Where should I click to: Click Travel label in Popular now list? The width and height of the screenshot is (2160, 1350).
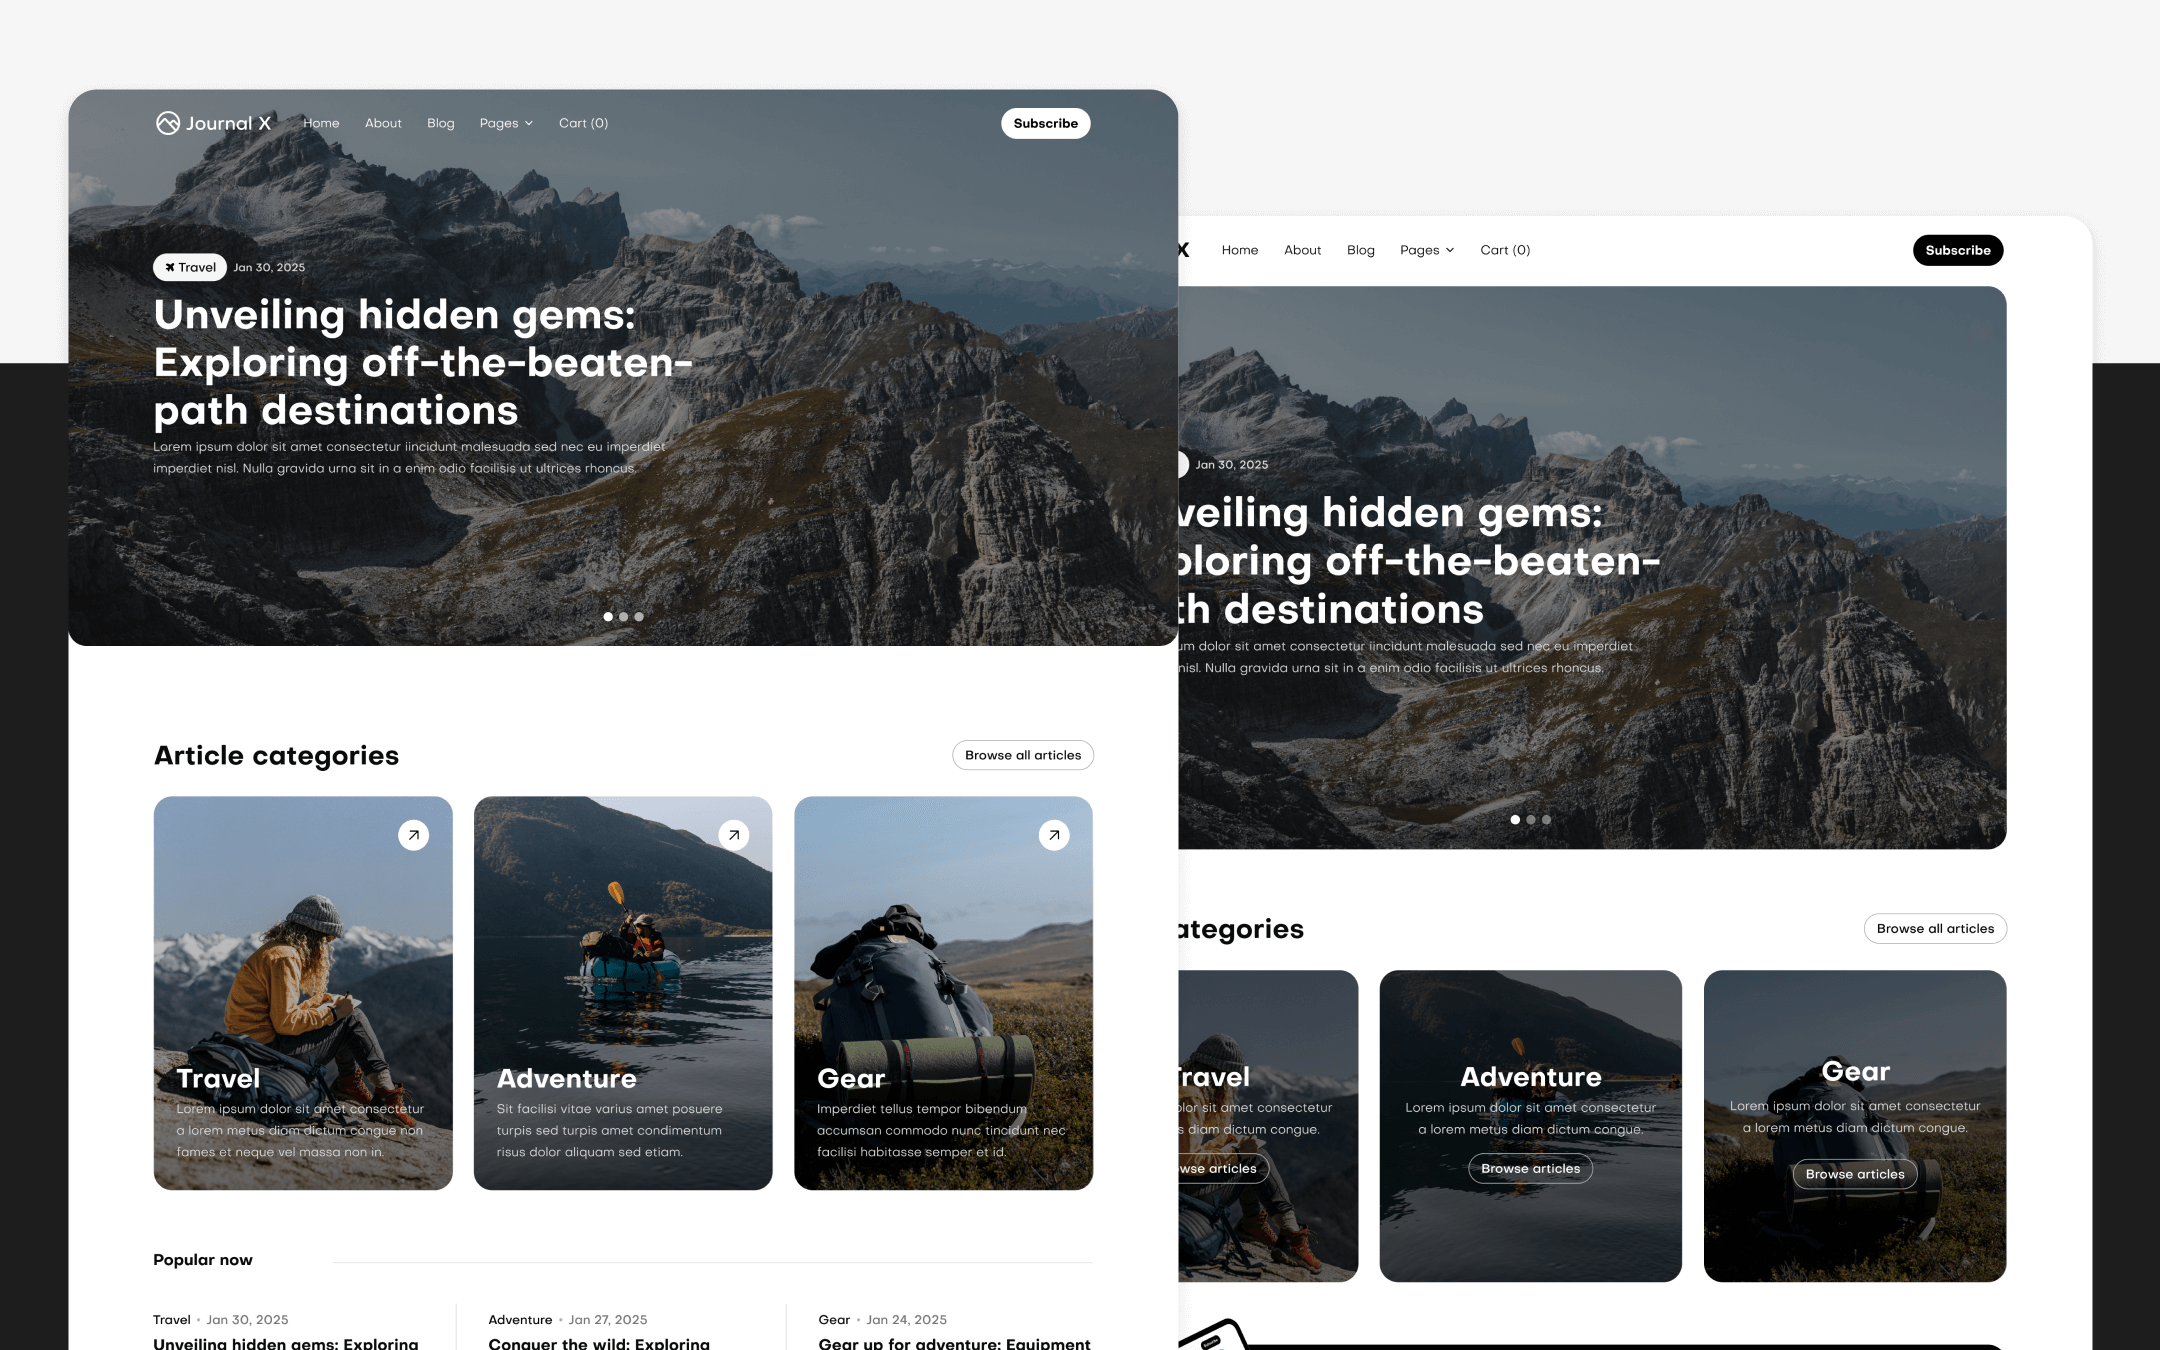click(172, 1320)
